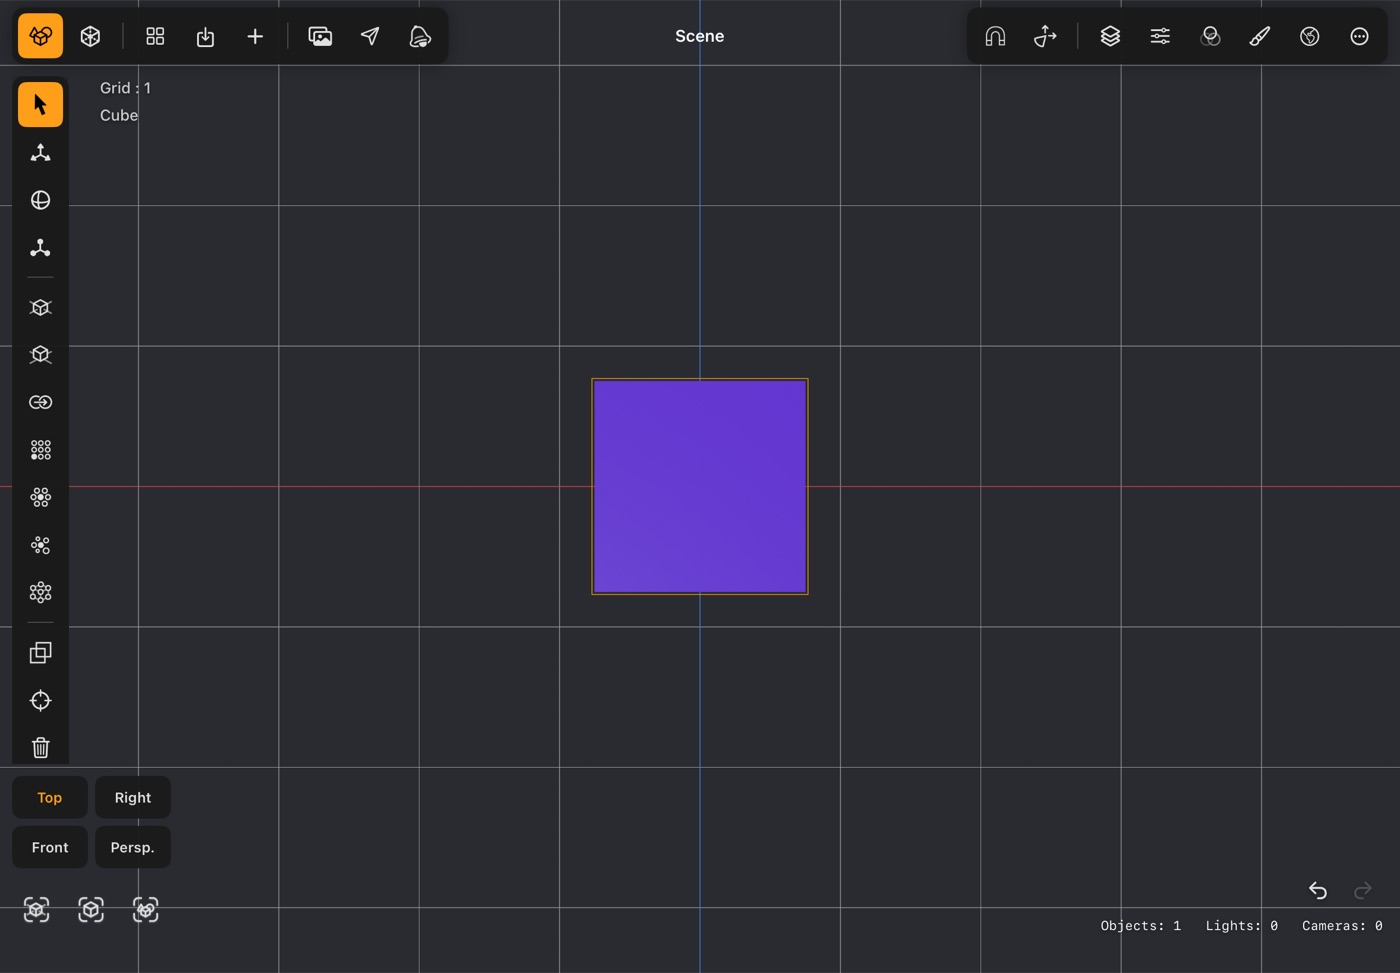The image size is (1400, 973).
Task: Click the overlapping squares duplicate icon
Action: click(x=40, y=653)
